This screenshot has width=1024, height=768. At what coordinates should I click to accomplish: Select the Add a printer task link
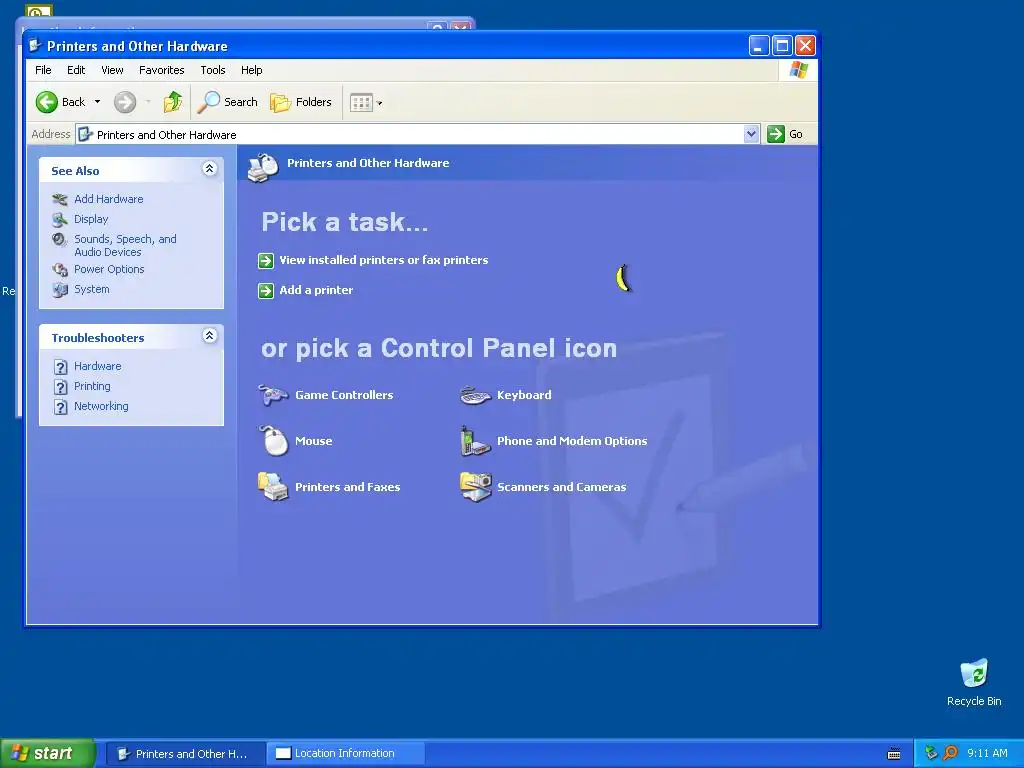click(316, 290)
